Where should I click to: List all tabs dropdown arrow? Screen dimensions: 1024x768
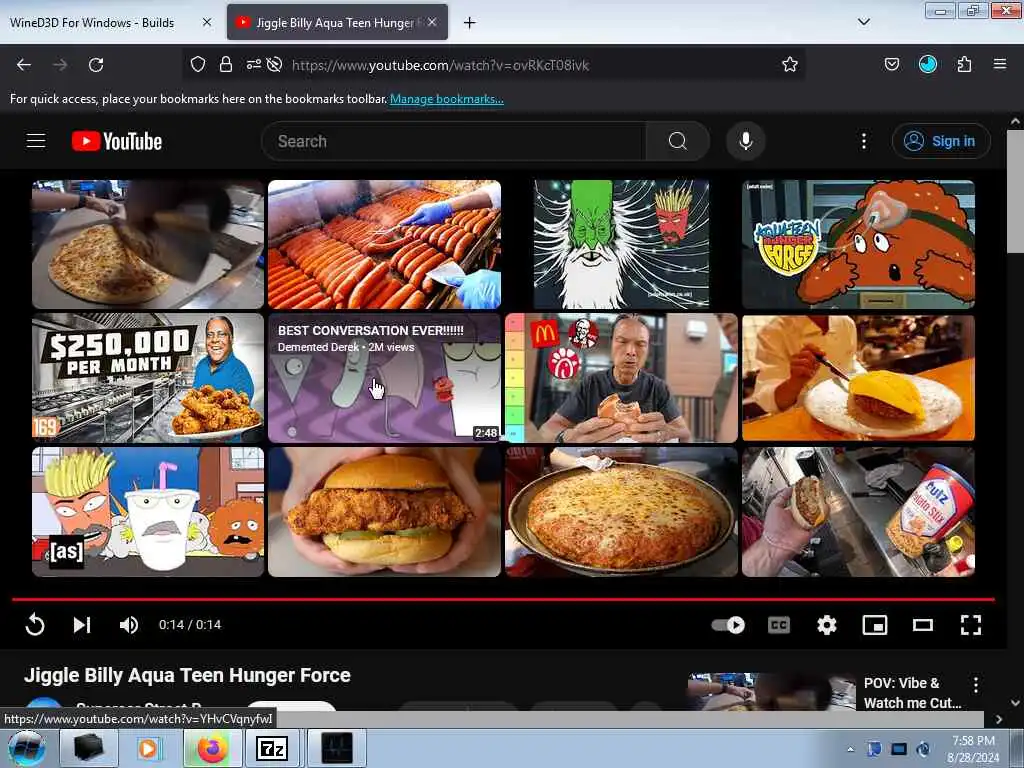pyautogui.click(x=863, y=22)
